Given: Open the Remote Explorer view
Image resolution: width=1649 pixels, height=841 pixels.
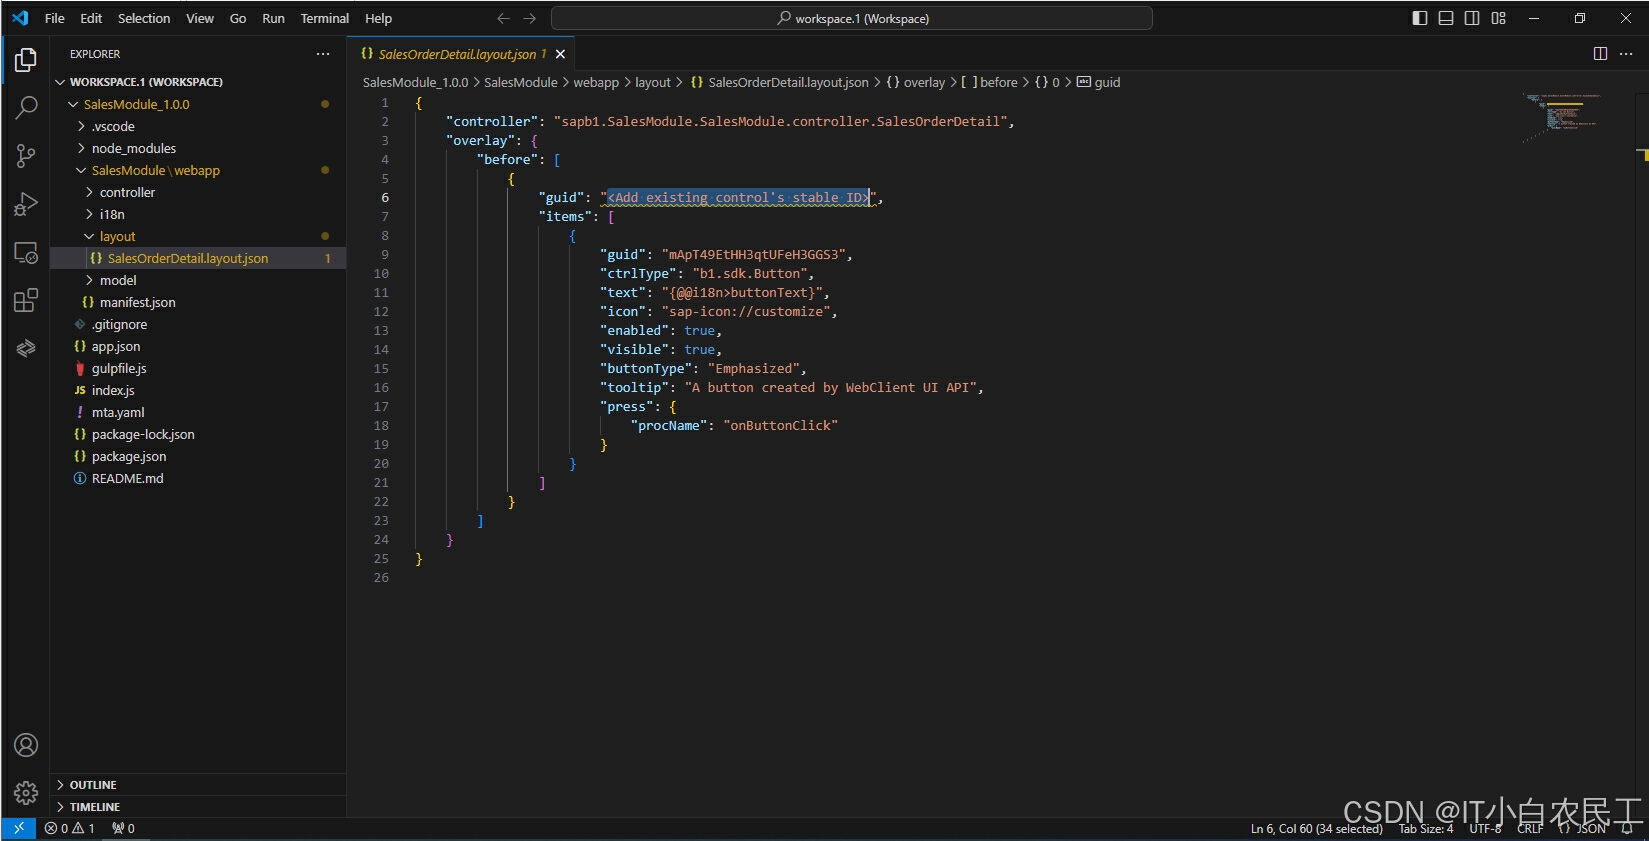Looking at the screenshot, I should pyautogui.click(x=26, y=252).
